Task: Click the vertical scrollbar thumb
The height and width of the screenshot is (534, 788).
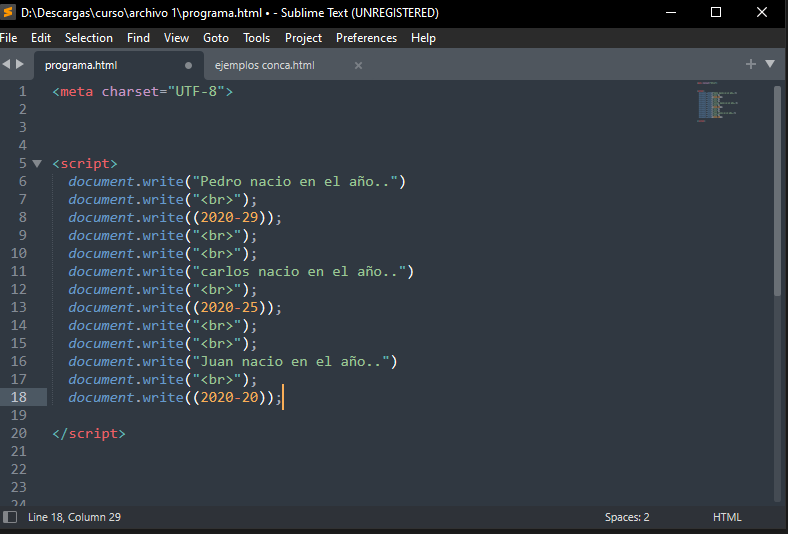Action: (777, 191)
